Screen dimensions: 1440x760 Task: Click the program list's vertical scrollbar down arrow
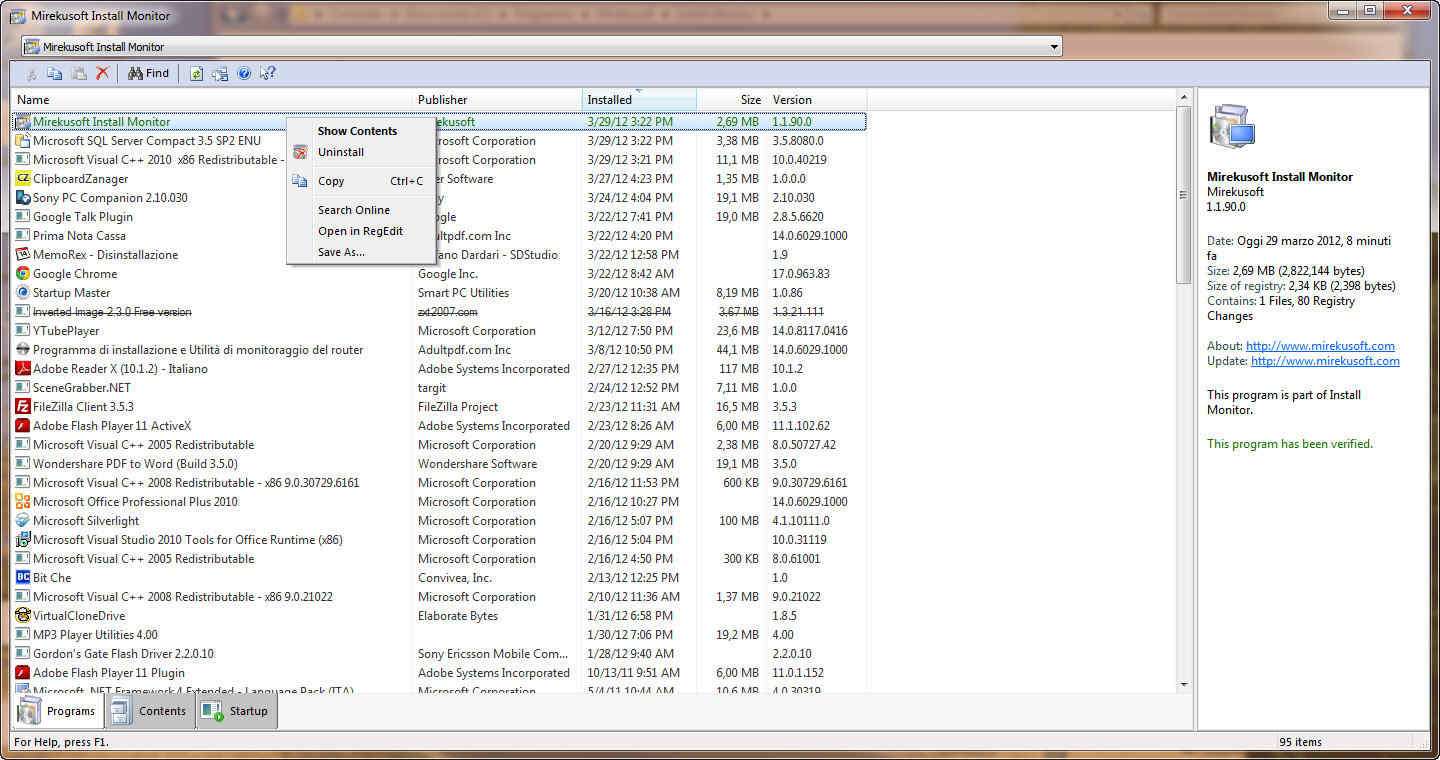1184,685
